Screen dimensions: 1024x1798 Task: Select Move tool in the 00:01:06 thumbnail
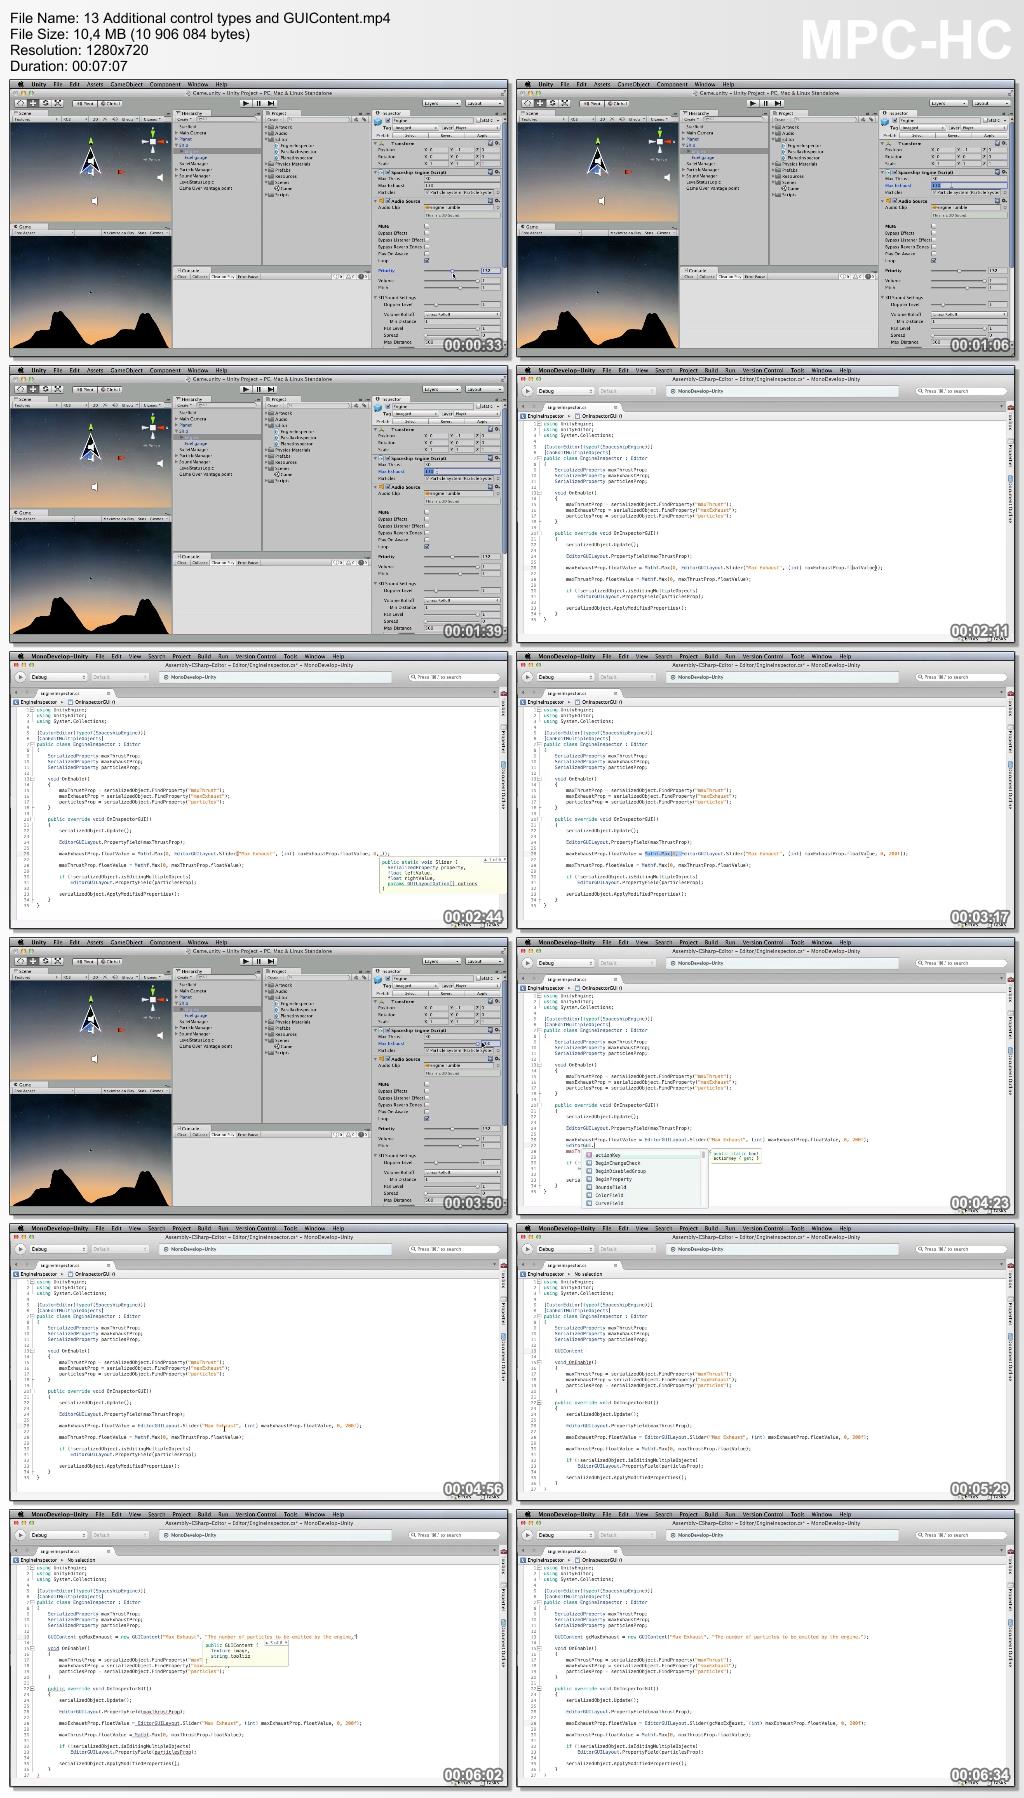click(x=541, y=103)
